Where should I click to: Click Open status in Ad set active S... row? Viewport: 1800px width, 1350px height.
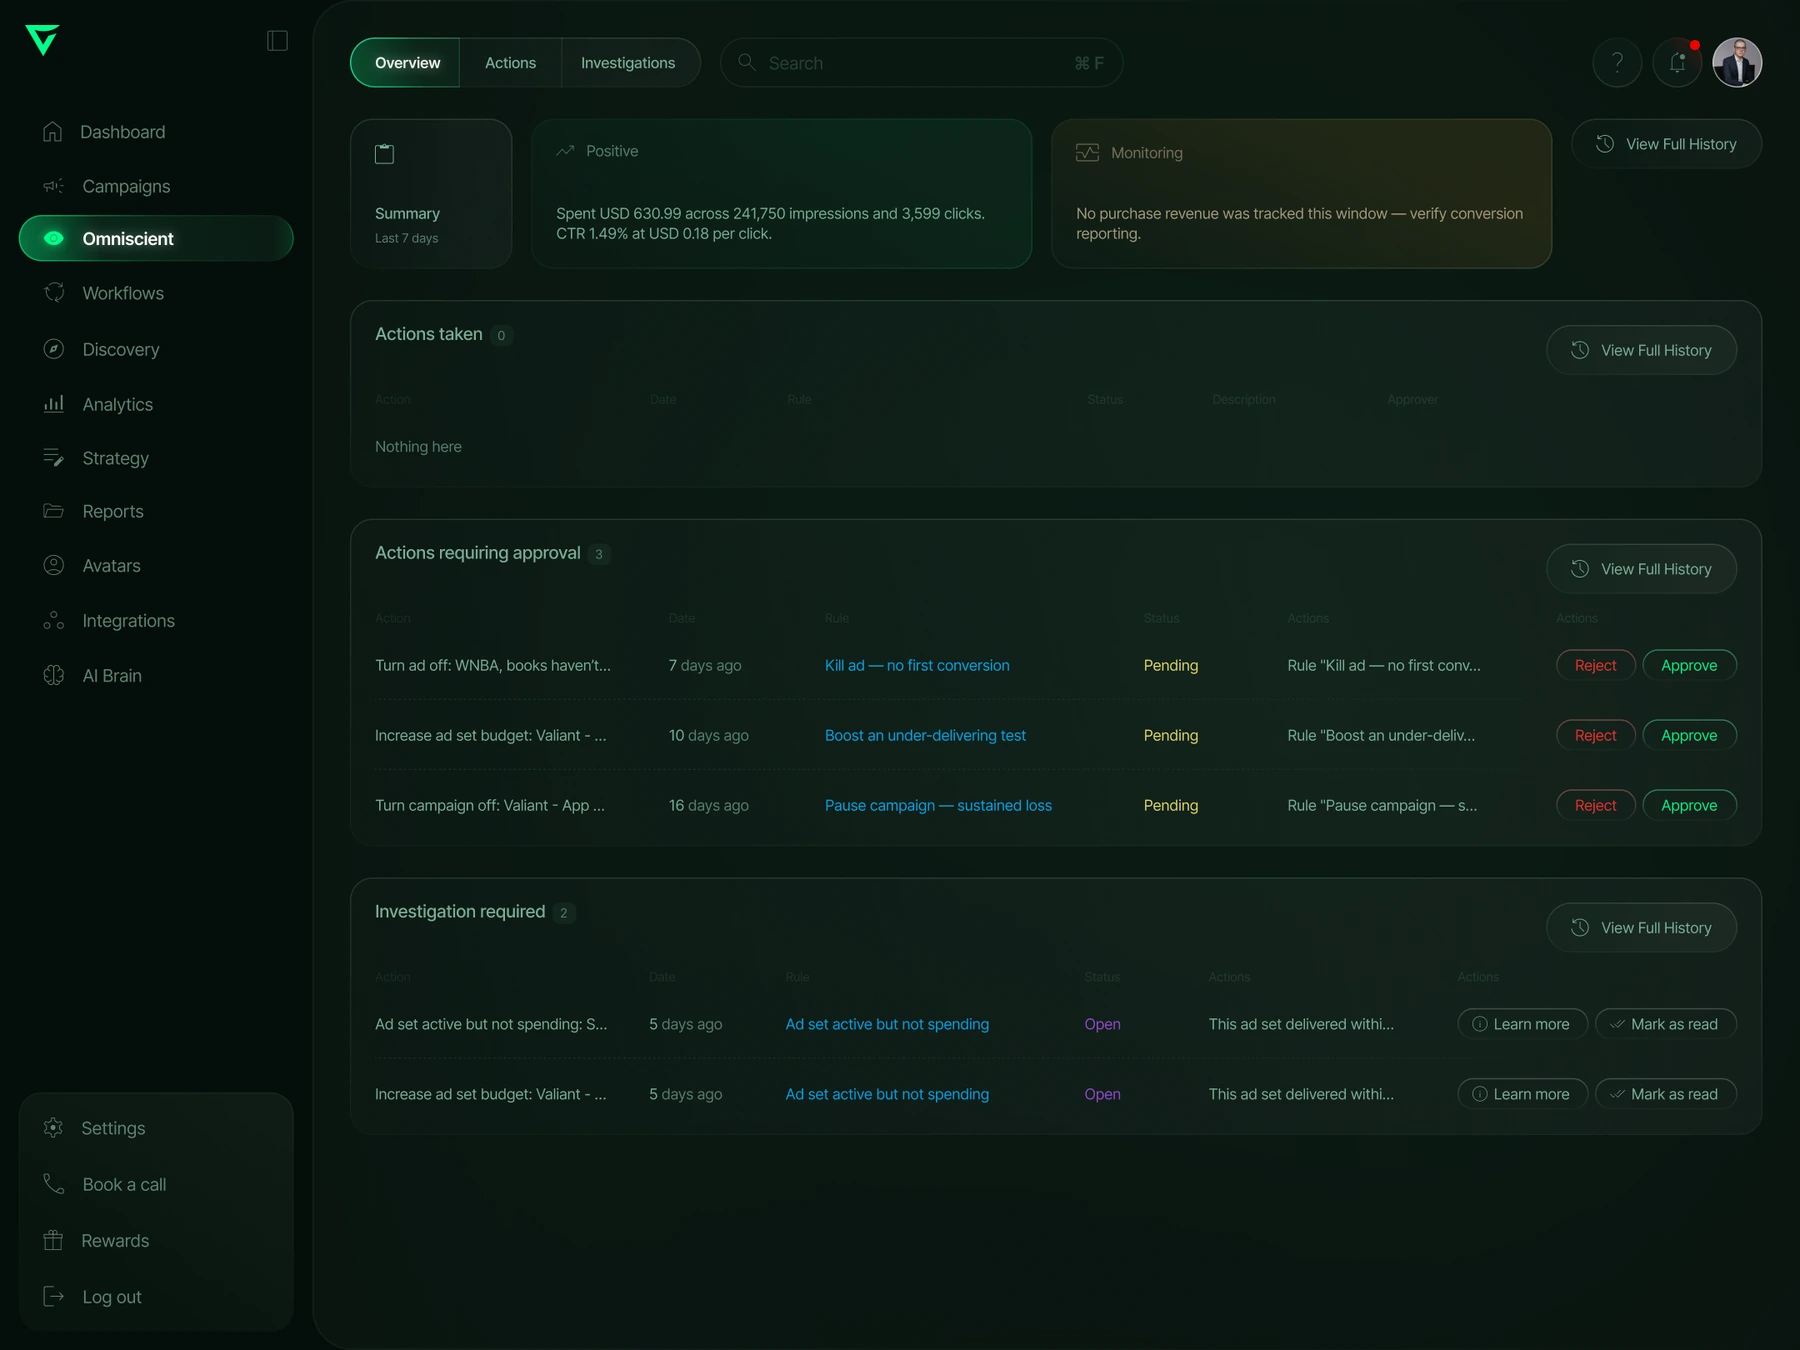click(1102, 1024)
